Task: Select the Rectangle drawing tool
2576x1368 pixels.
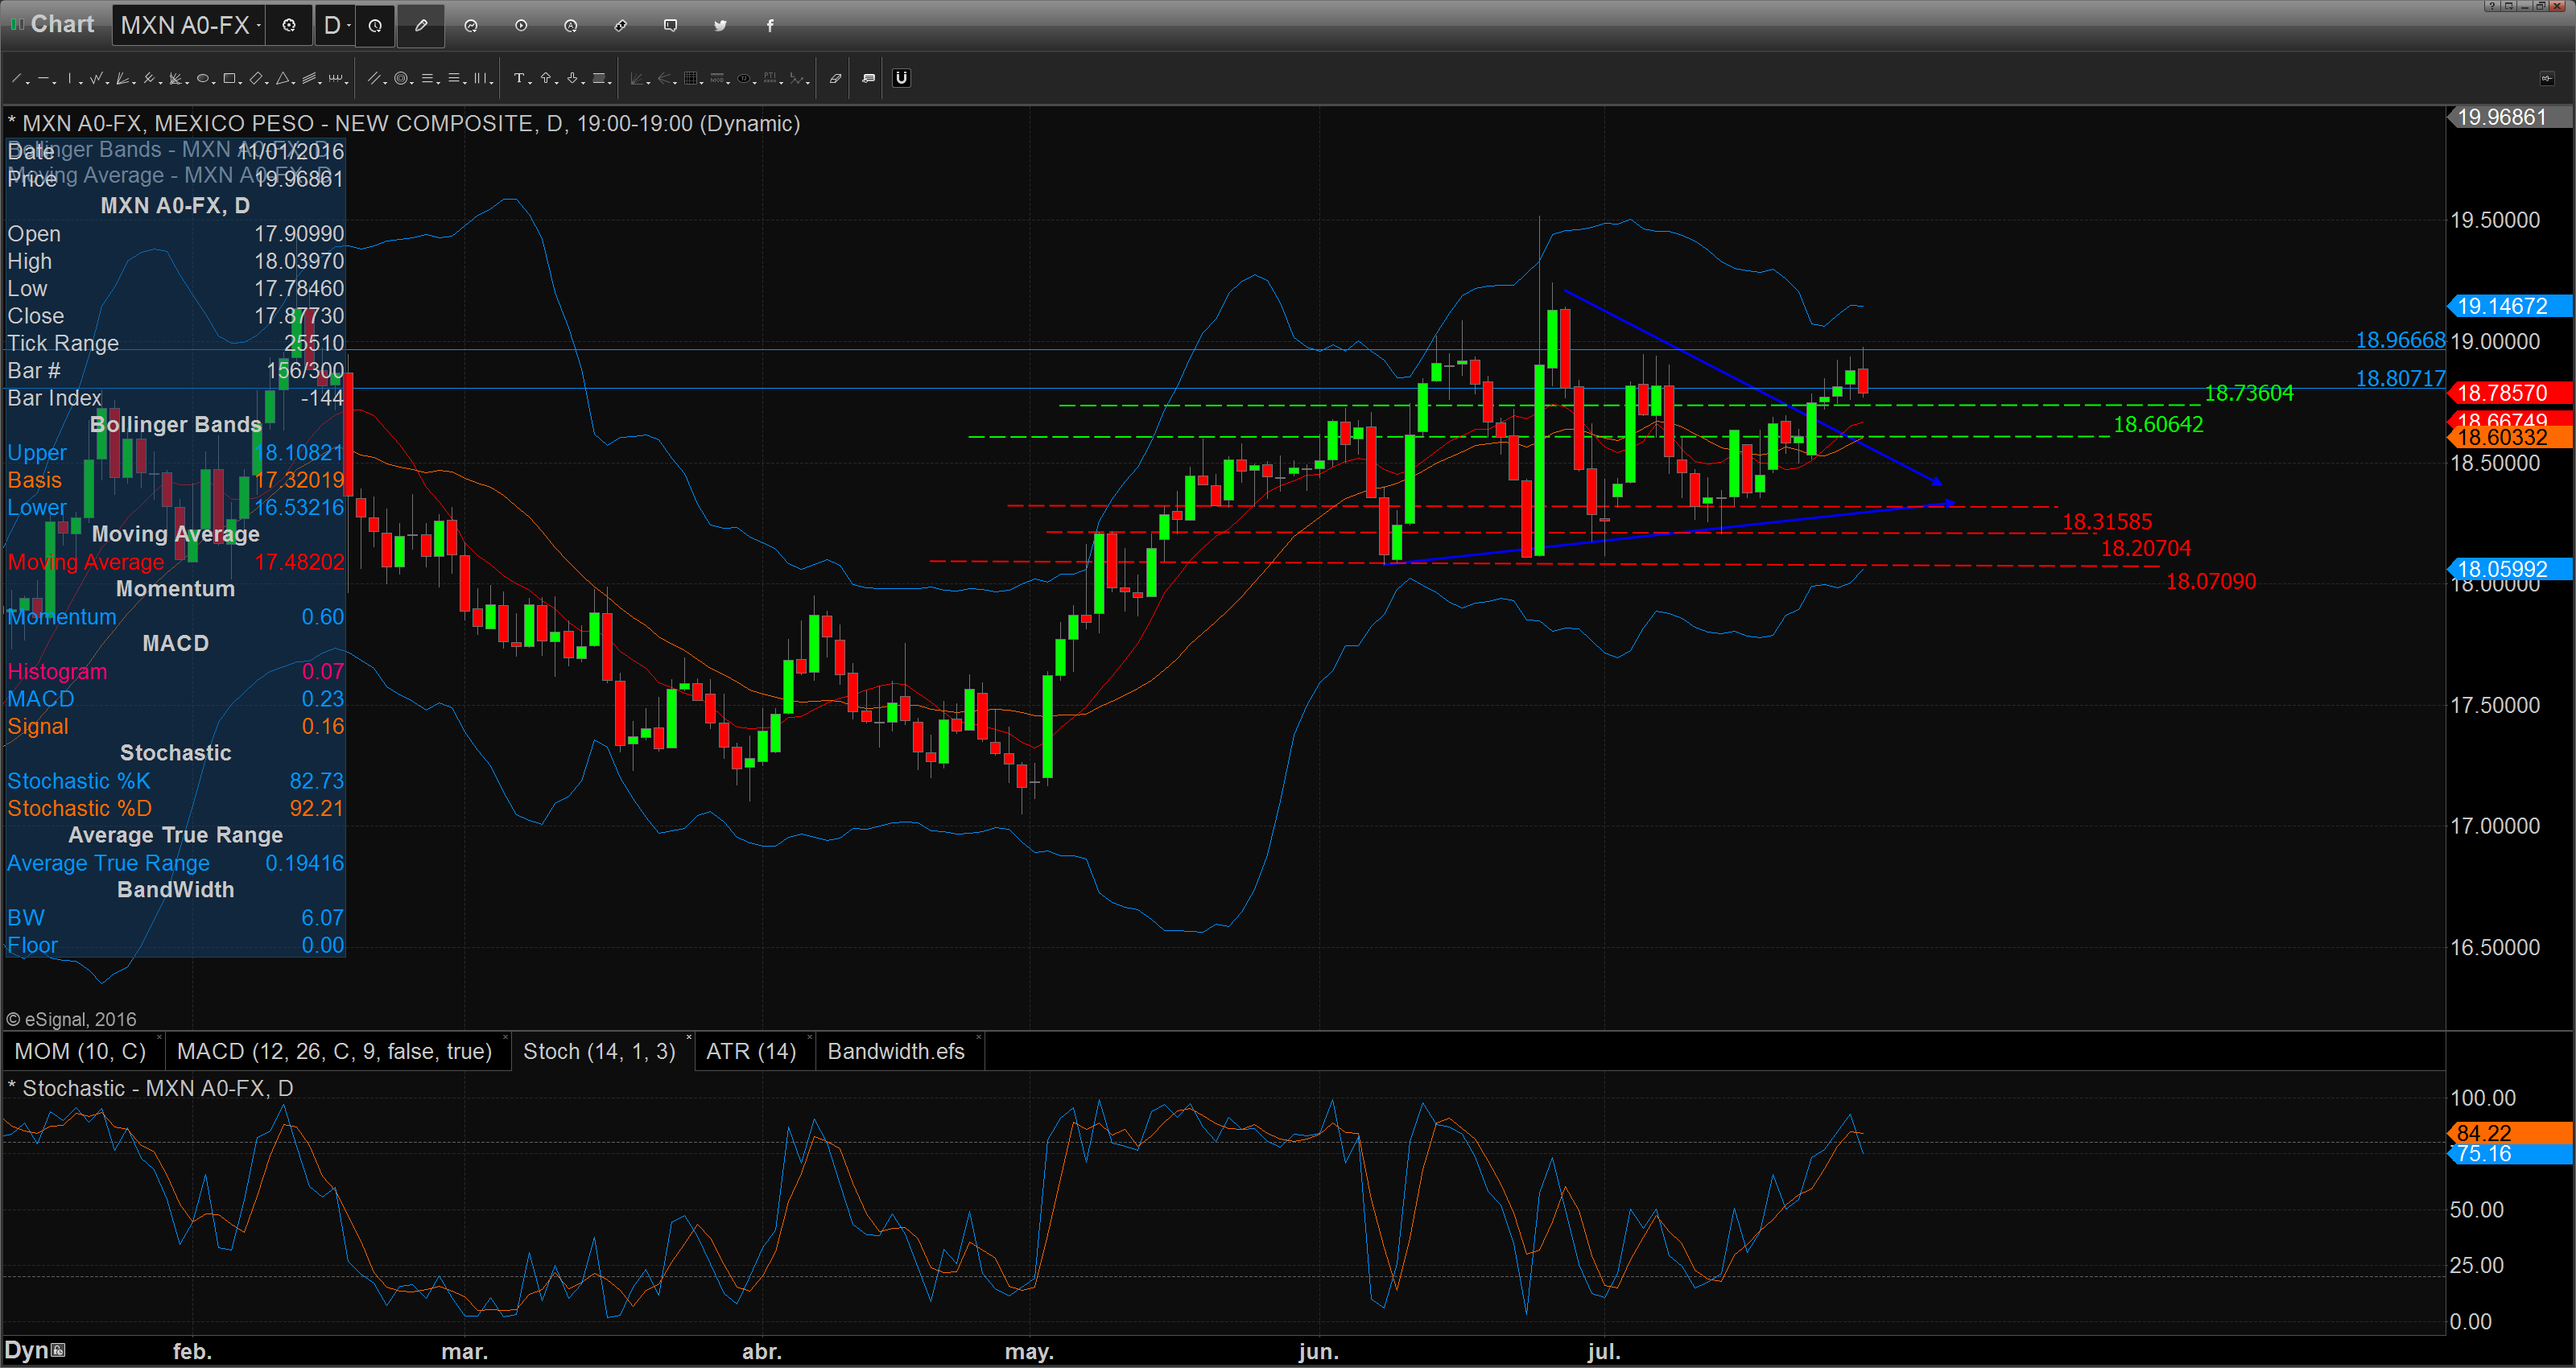Action: tap(229, 78)
